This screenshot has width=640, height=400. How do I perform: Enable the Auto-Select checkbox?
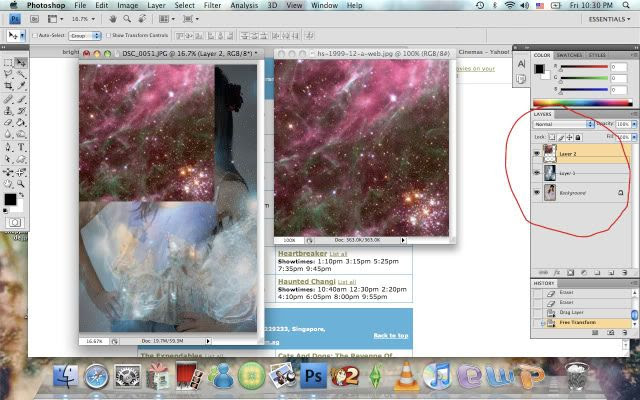[35, 36]
